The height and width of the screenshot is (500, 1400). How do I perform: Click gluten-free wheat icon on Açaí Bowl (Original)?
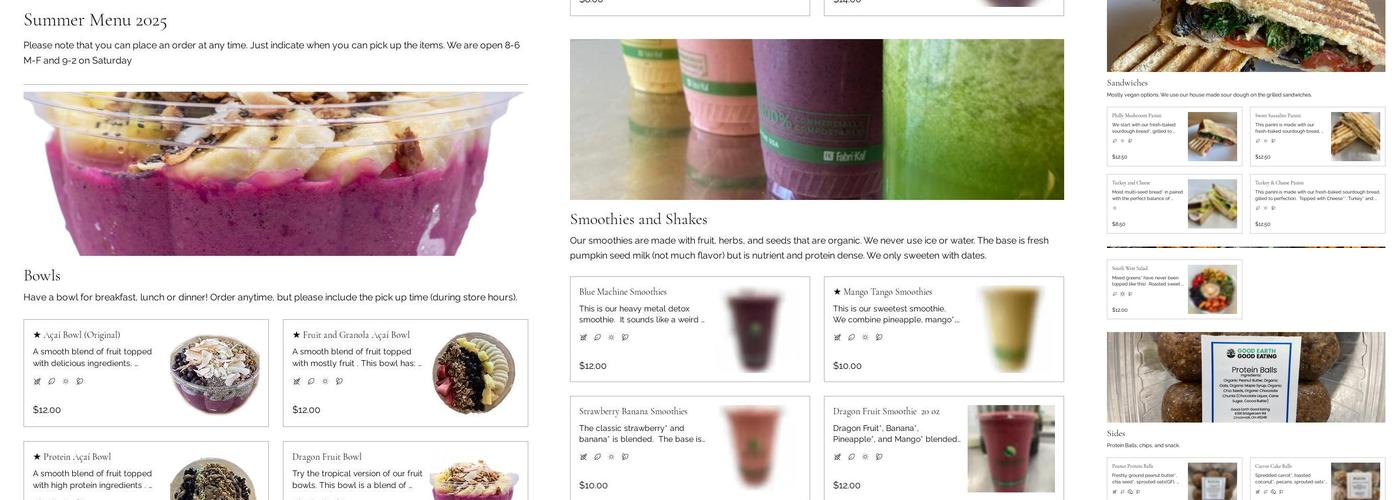tap(37, 381)
